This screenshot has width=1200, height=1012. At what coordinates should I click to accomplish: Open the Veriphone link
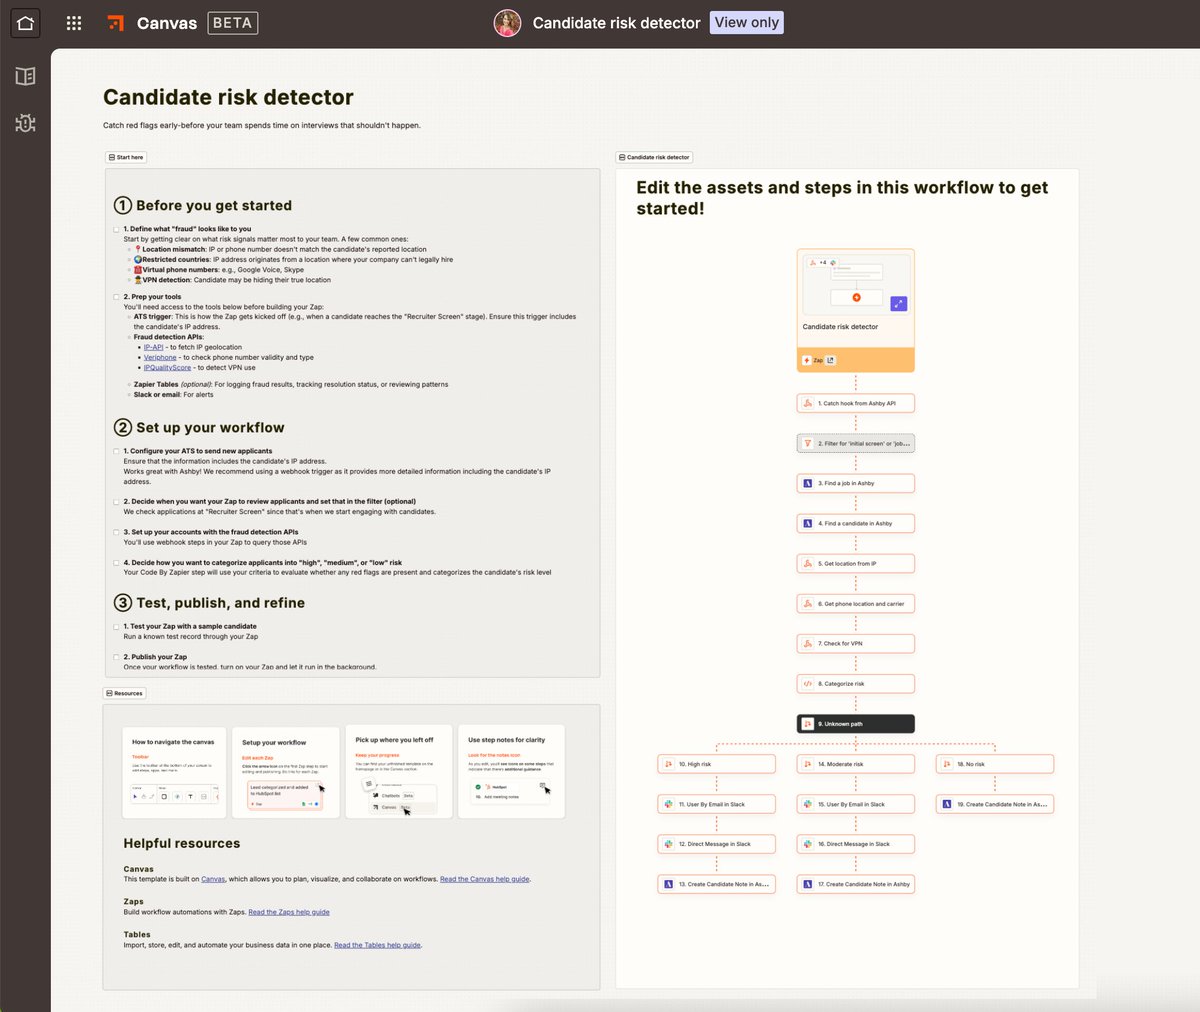[x=160, y=357]
